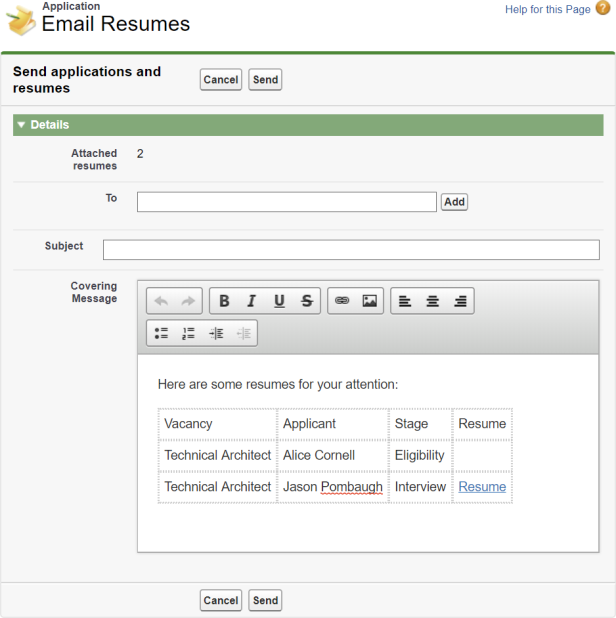Apply underline formatting in the editor

(279, 301)
